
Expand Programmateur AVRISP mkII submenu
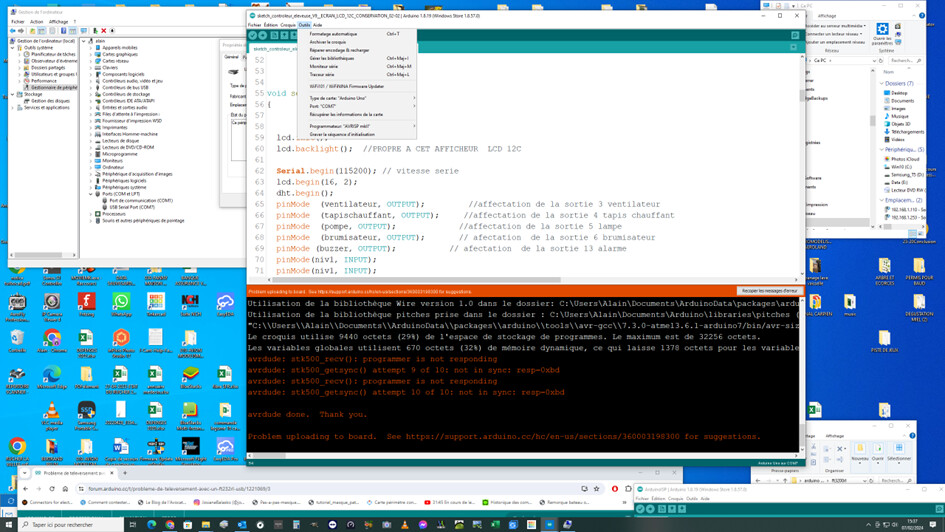click(x=357, y=127)
